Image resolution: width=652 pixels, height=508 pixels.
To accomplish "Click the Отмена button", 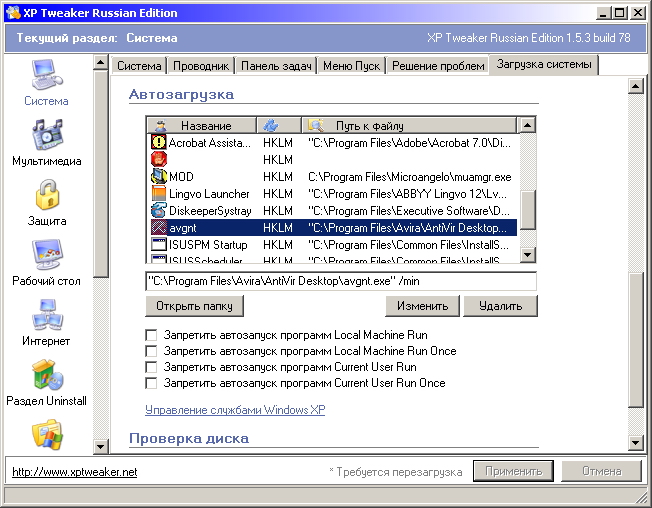I will point(601,471).
